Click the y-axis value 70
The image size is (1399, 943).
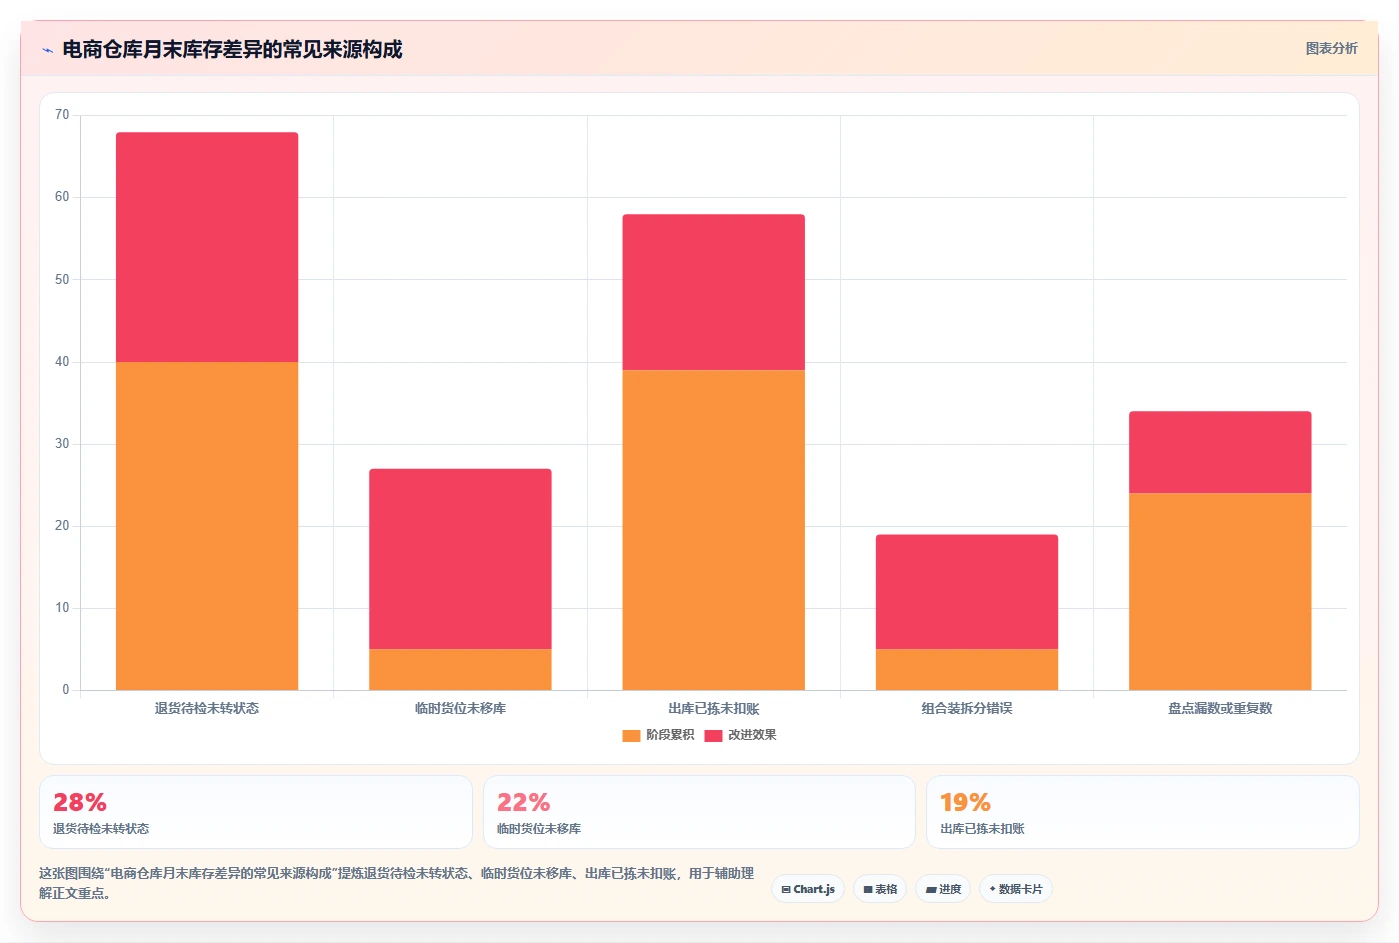[x=62, y=115]
